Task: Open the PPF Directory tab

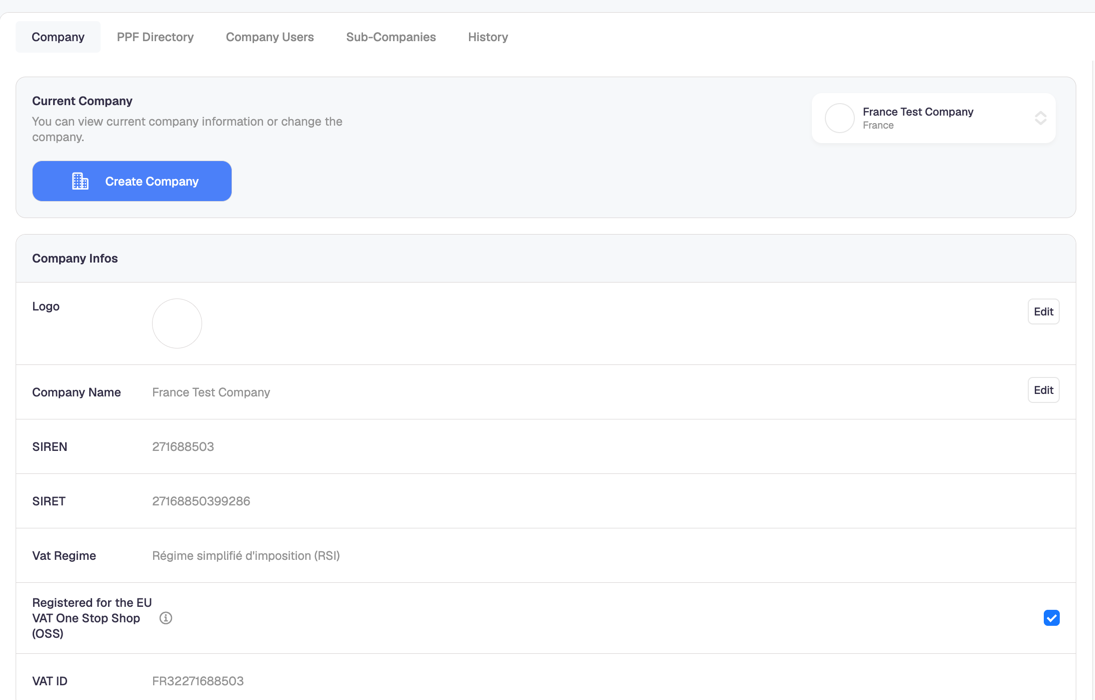Action: coord(155,37)
